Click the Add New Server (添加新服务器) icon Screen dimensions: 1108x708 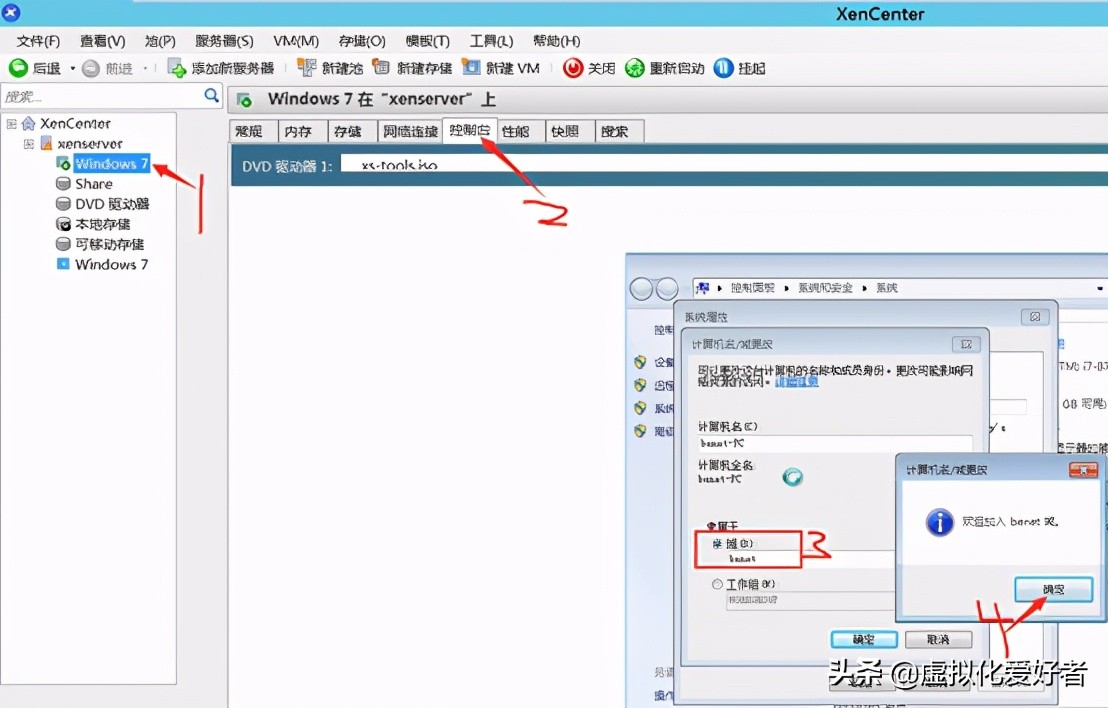pyautogui.click(x=176, y=68)
